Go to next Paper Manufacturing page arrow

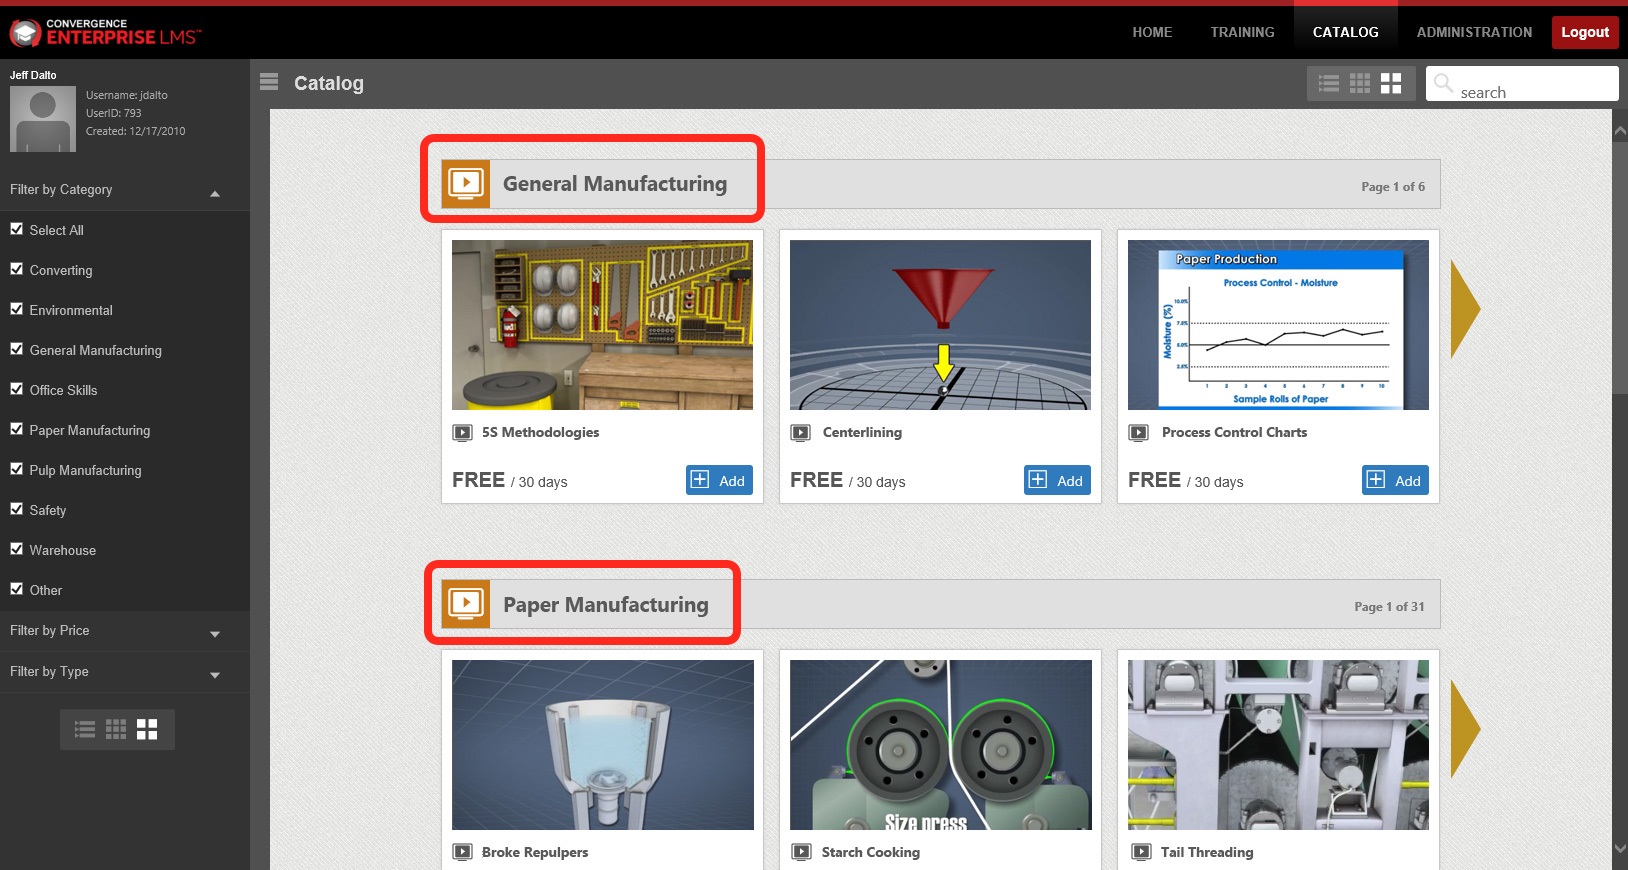pos(1464,729)
